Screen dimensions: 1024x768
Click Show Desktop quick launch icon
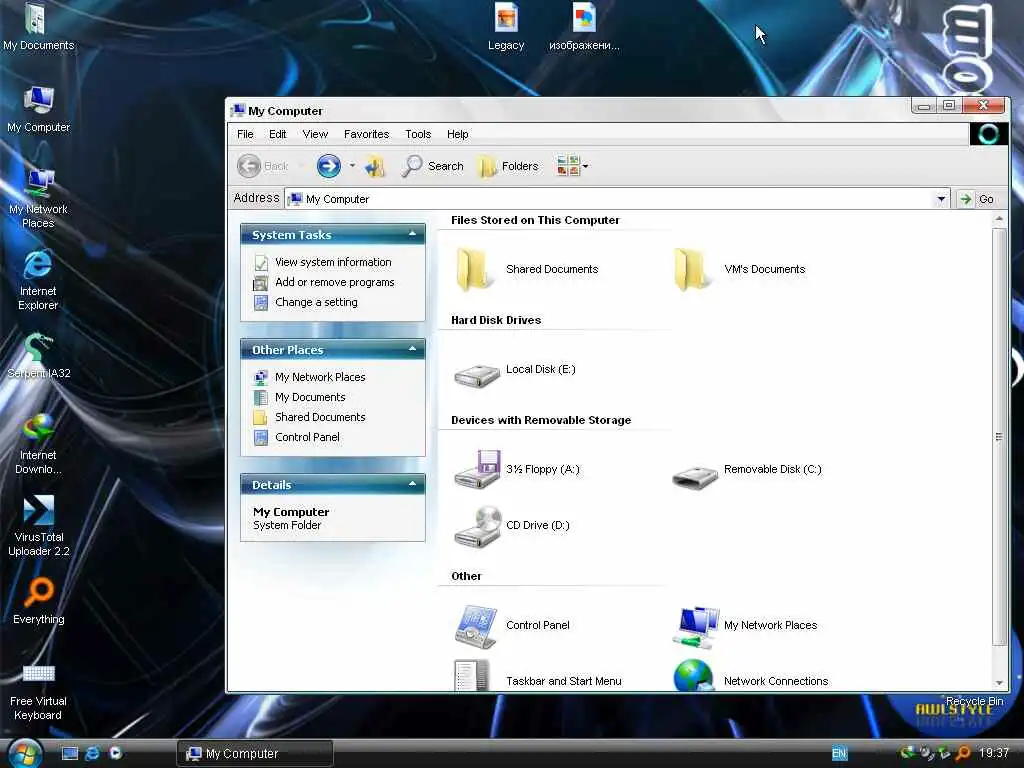click(69, 753)
